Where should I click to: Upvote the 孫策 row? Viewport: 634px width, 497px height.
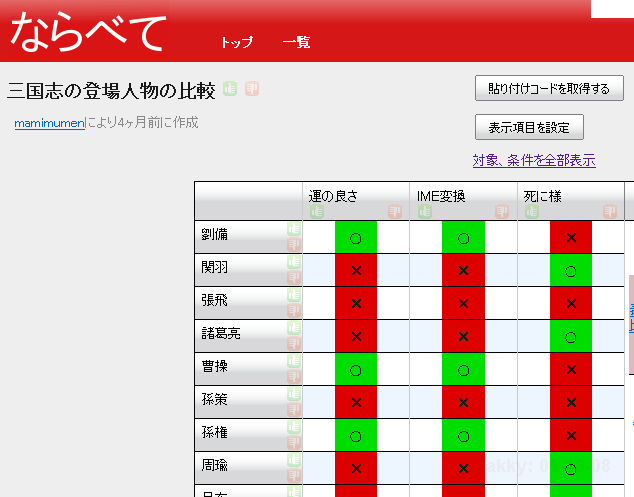294,394
